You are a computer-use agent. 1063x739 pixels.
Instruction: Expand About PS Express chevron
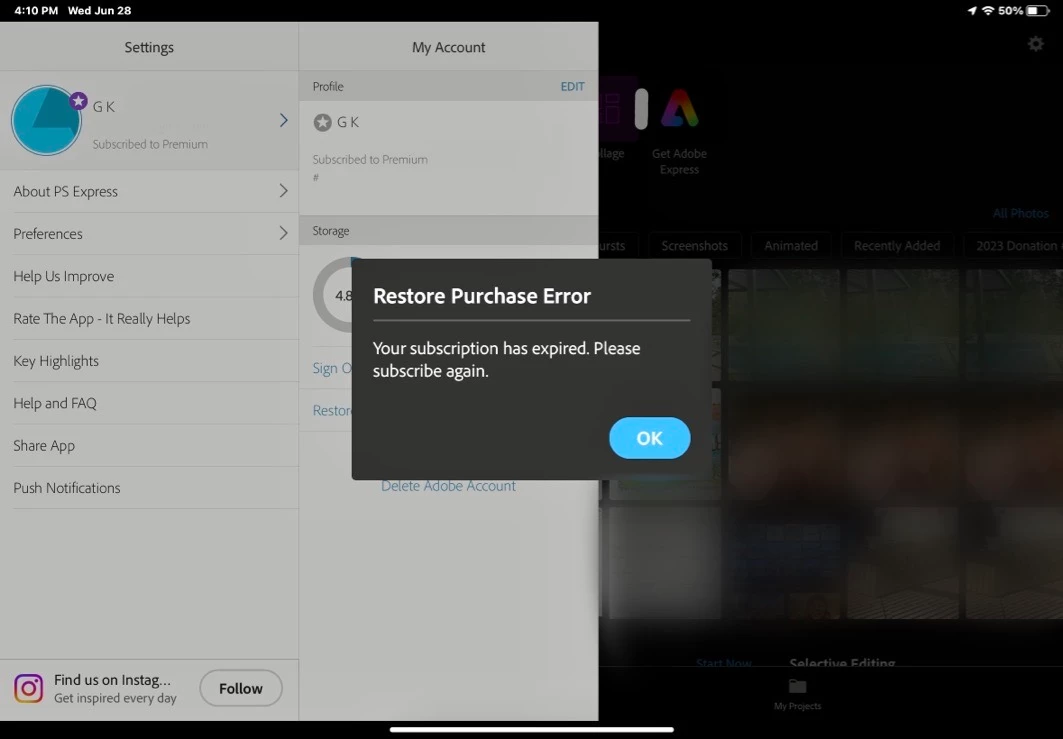tap(283, 191)
